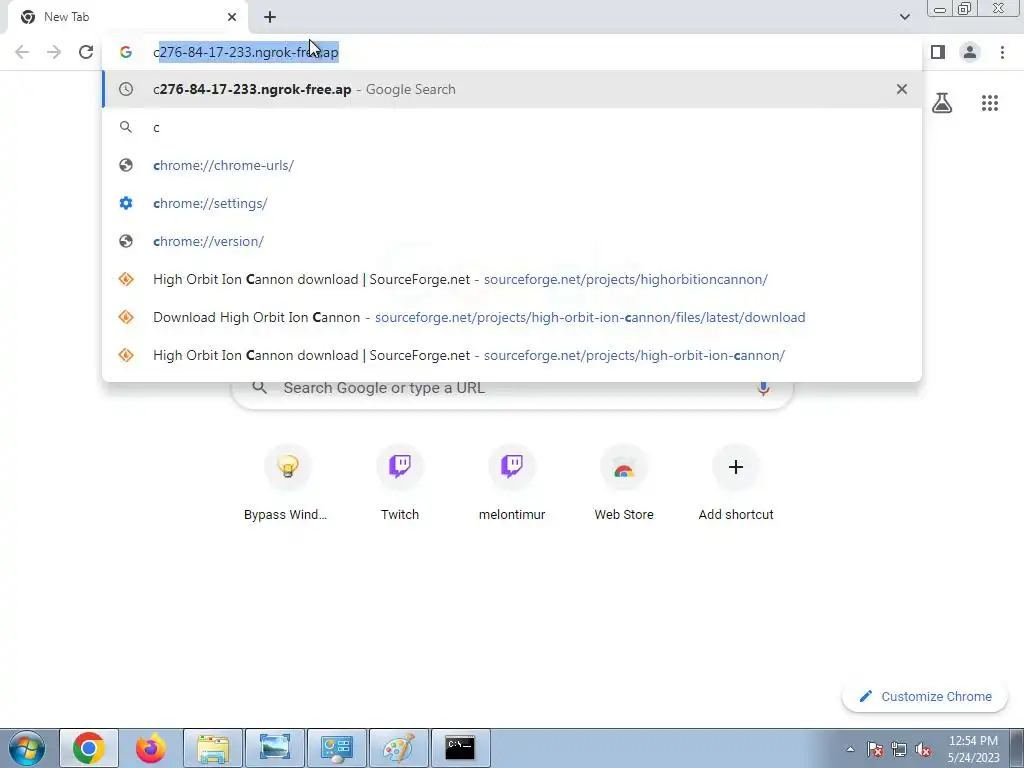Click the Google icon in address bar
The width and height of the screenshot is (1024, 768).
click(x=126, y=52)
